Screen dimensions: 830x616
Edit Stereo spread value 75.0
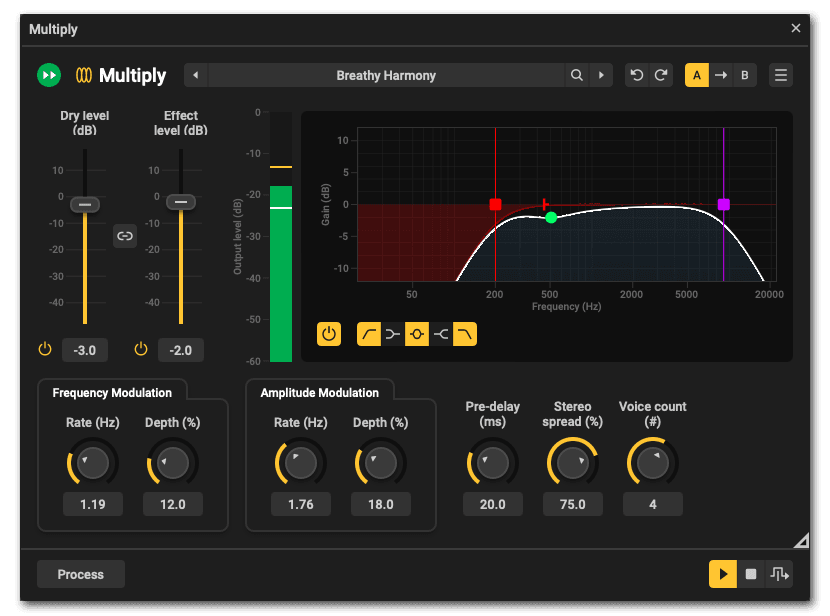[573, 504]
